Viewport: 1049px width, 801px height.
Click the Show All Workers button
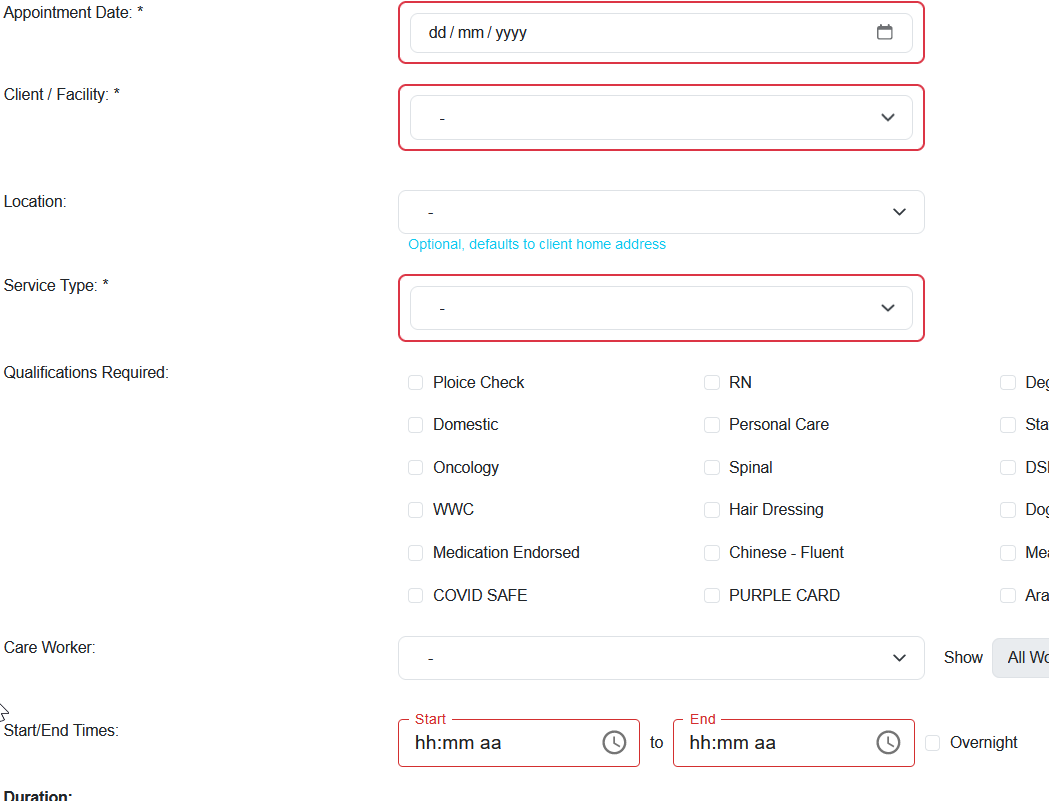(1022, 658)
